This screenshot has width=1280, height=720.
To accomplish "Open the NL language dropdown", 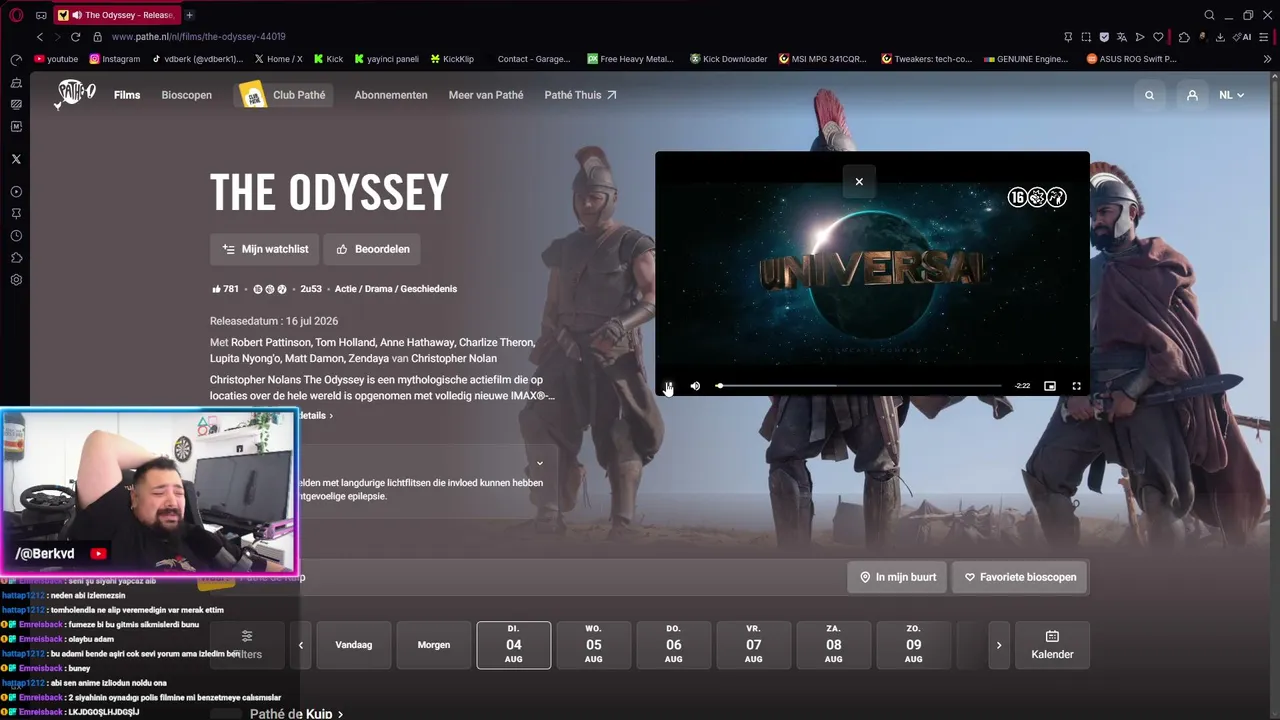I will click(1232, 95).
